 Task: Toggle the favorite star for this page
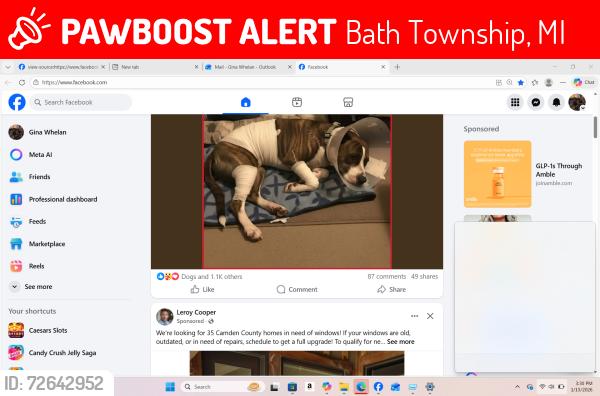tap(521, 82)
